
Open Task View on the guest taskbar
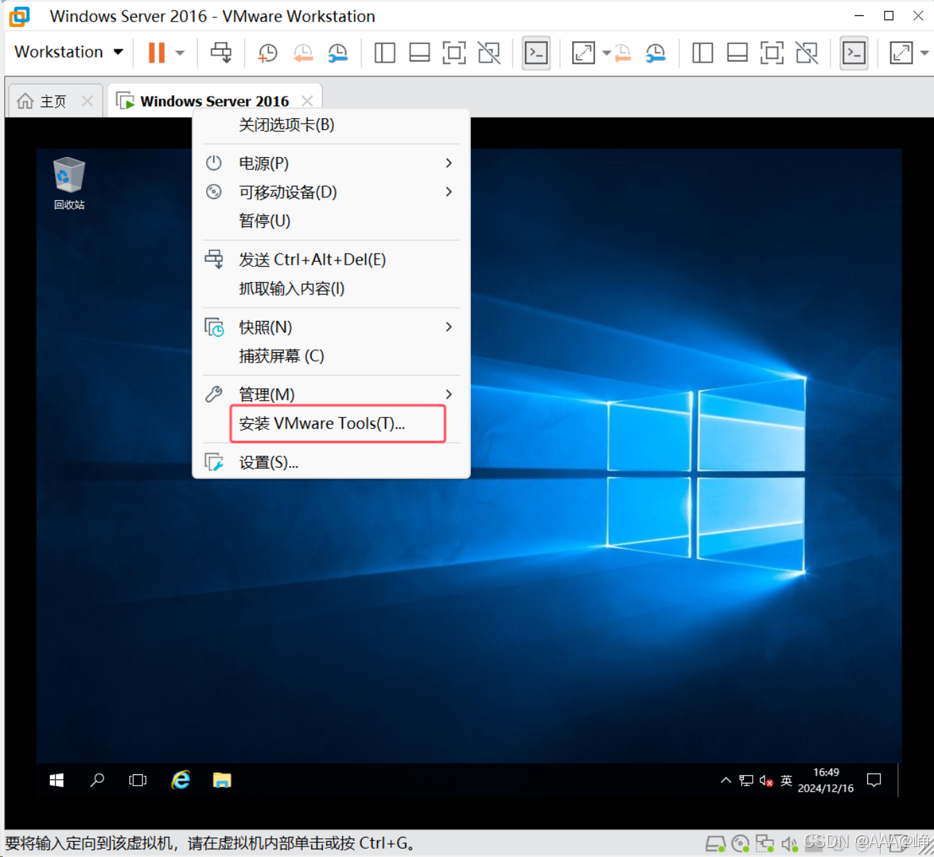click(138, 780)
